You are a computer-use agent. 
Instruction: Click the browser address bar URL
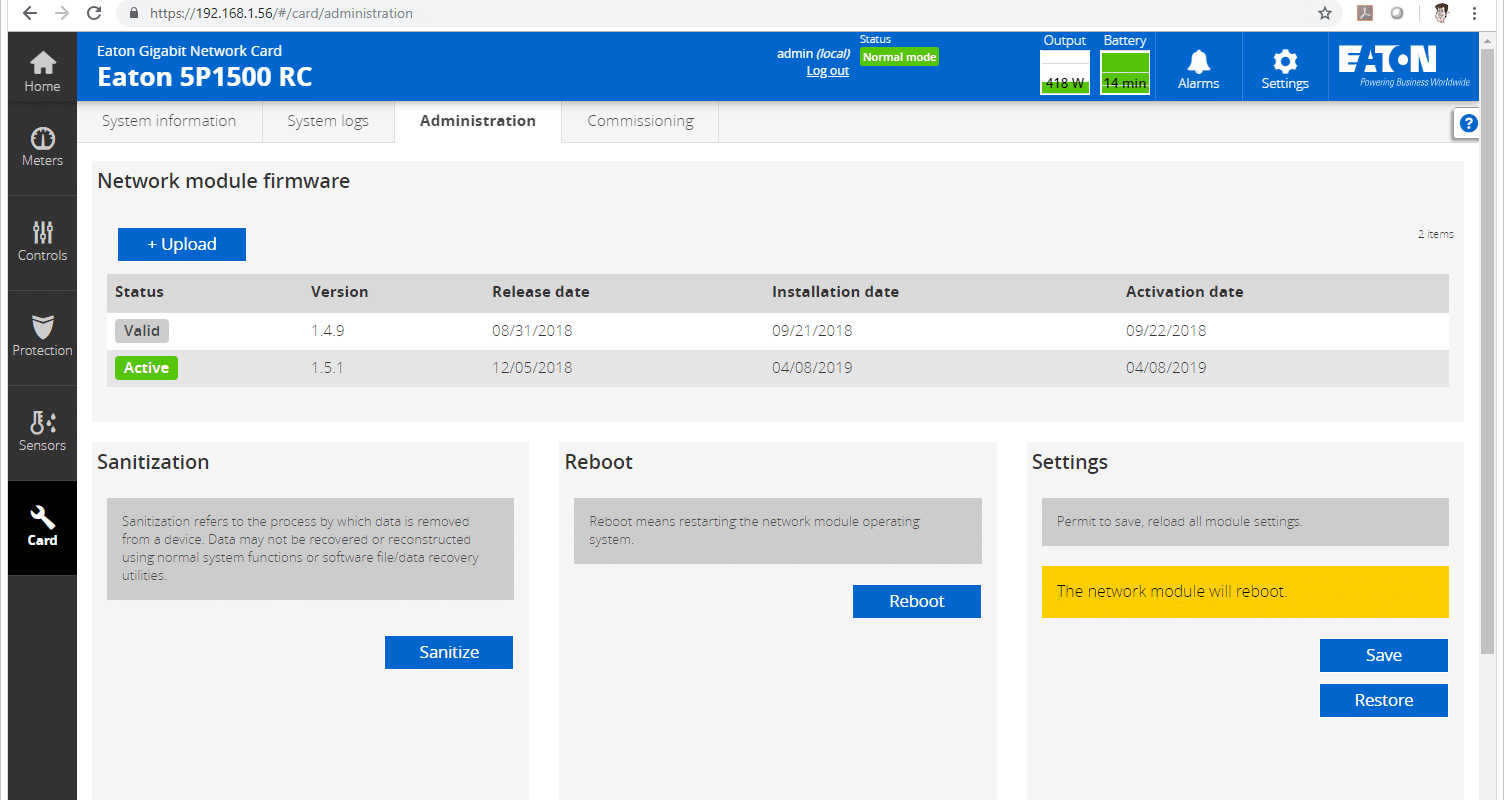pyautogui.click(x=281, y=13)
